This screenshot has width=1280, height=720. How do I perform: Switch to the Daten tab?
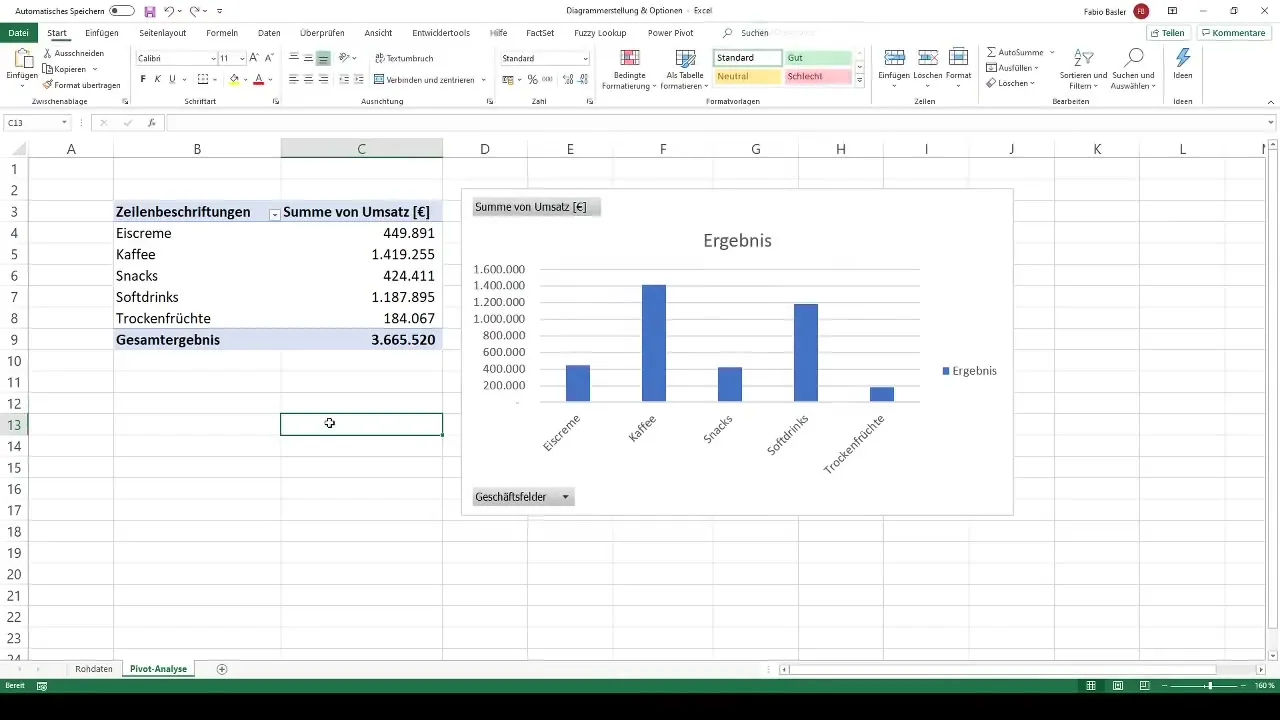click(x=269, y=32)
